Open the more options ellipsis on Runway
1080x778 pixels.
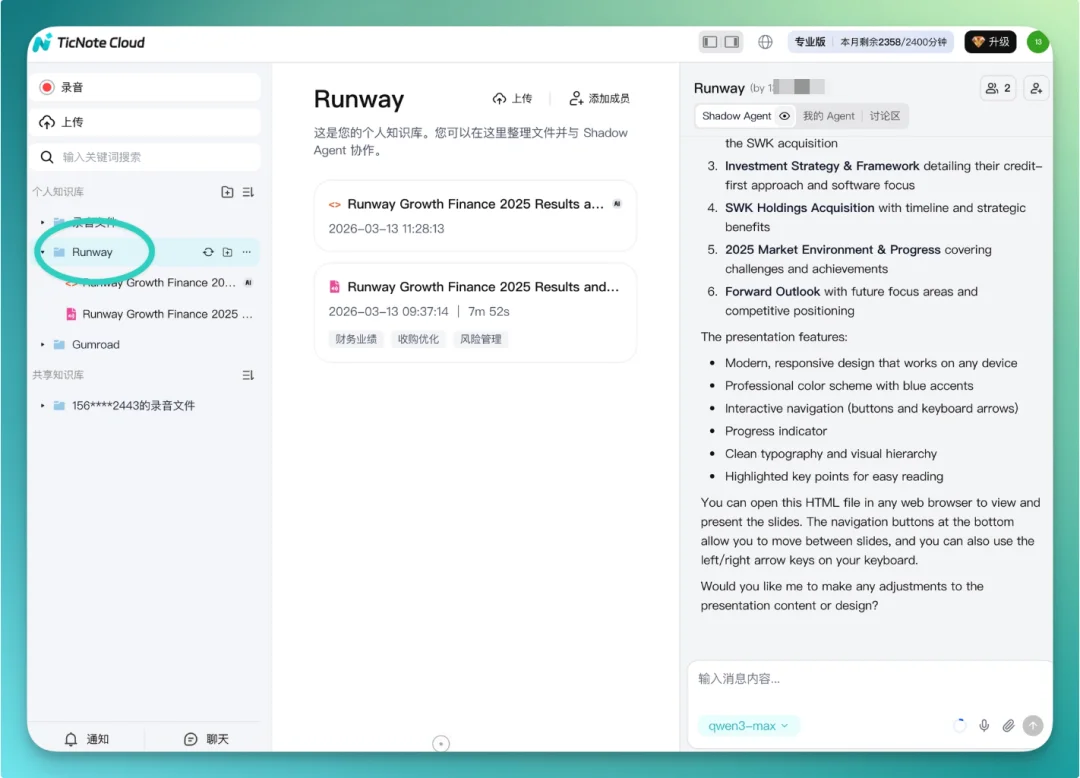247,252
